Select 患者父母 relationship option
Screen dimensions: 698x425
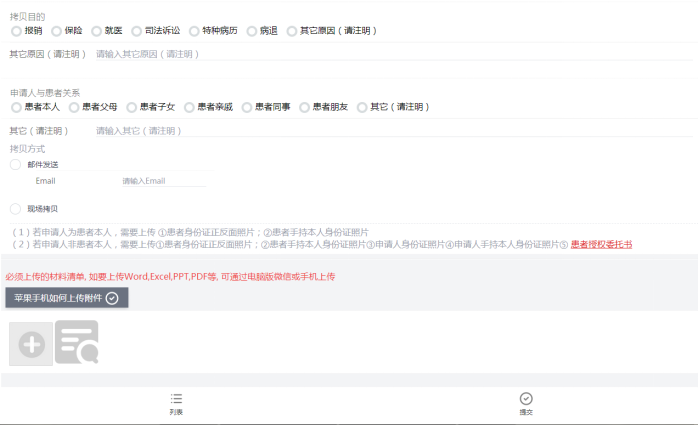click(x=74, y=107)
